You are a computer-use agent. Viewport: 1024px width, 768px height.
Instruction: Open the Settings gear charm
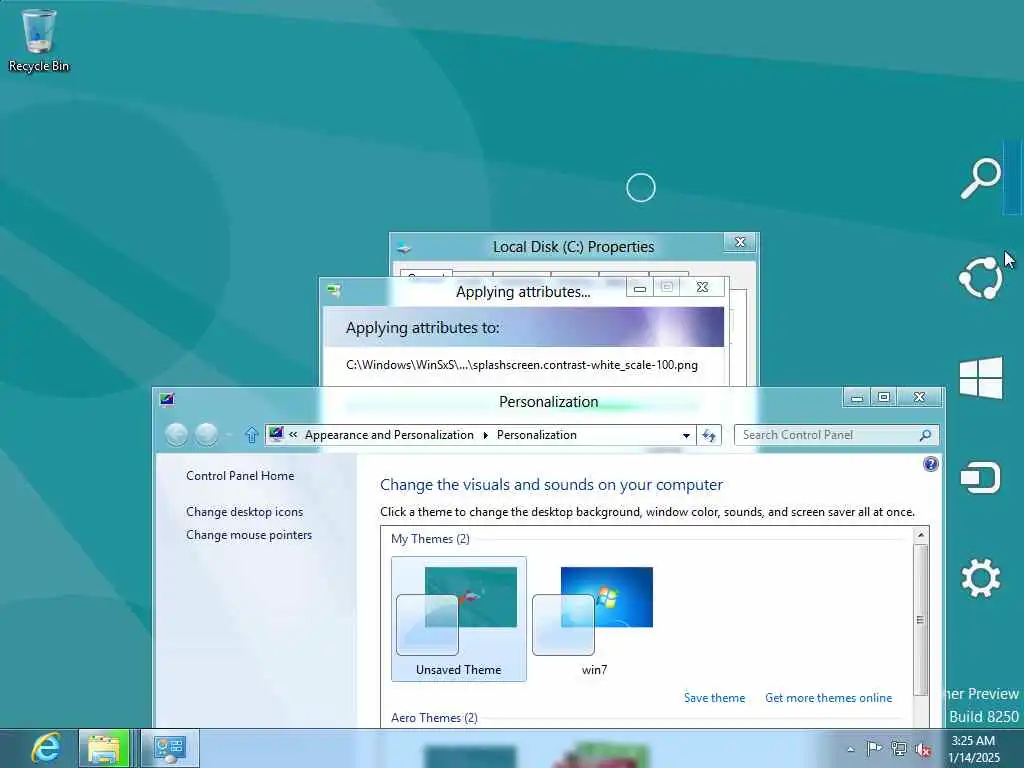[x=980, y=577]
